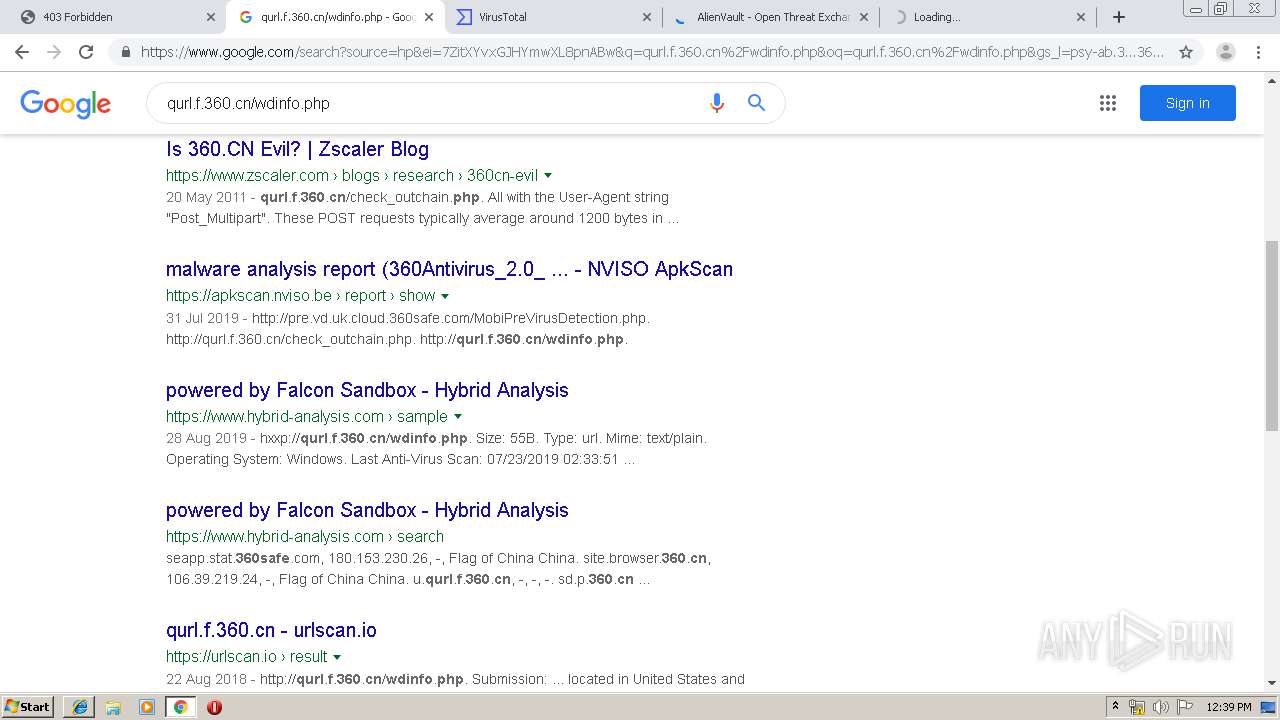This screenshot has height=720, width=1280.
Task: Open a new tab with the plus button
Action: [x=1119, y=17]
